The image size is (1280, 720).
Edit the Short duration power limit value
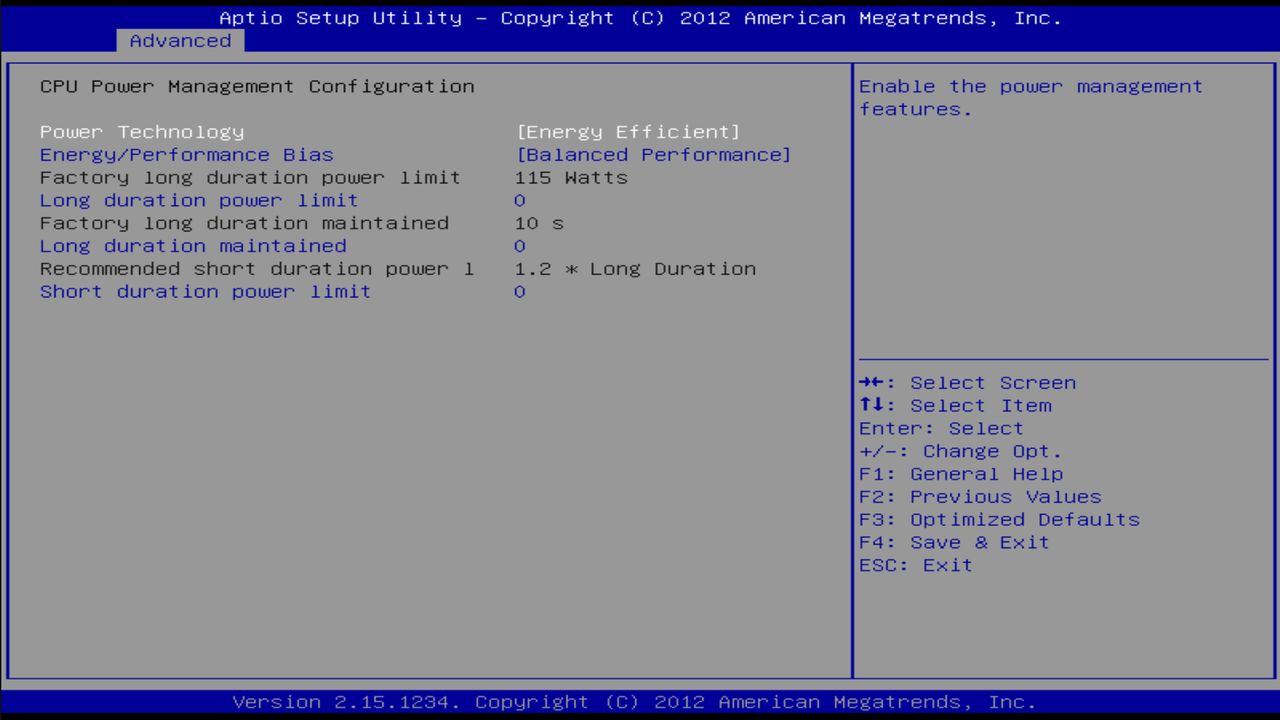[x=520, y=293]
